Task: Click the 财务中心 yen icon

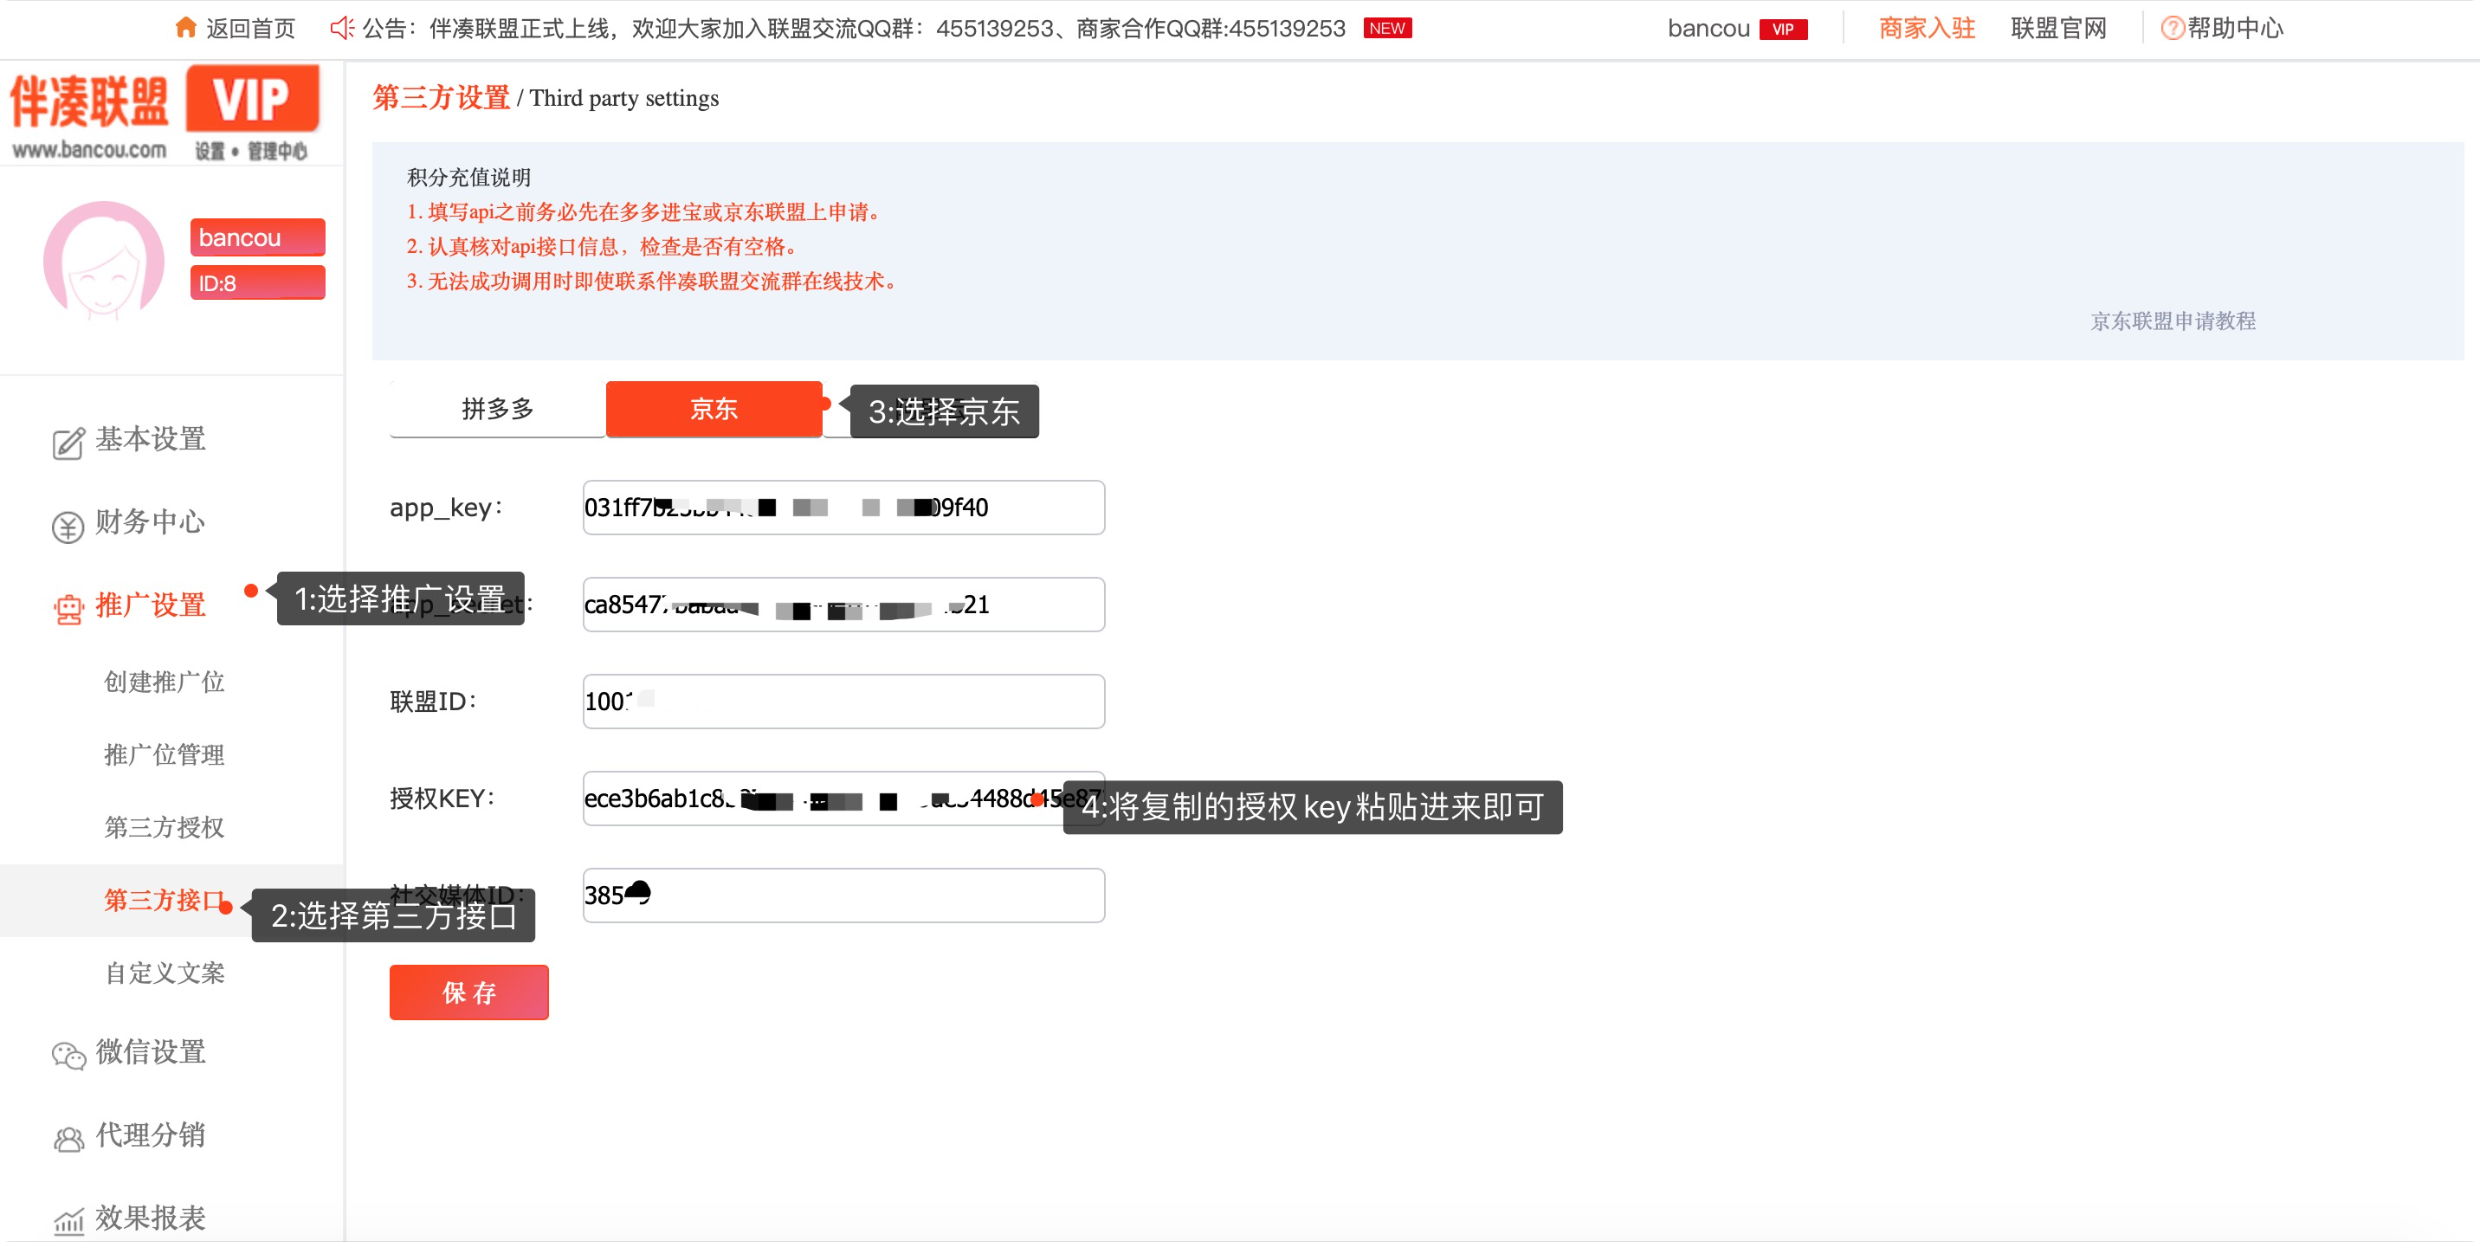Action: click(x=68, y=526)
